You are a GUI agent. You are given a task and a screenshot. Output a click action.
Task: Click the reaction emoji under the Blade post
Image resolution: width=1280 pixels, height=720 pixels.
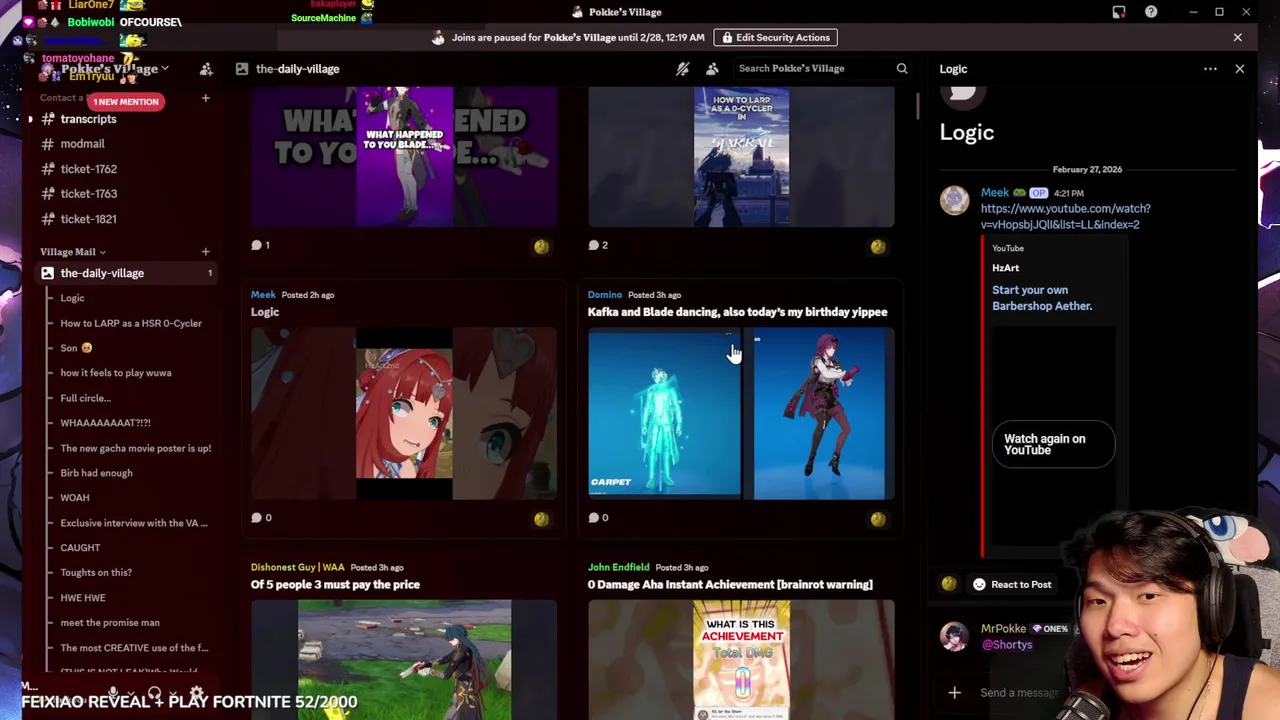541,246
